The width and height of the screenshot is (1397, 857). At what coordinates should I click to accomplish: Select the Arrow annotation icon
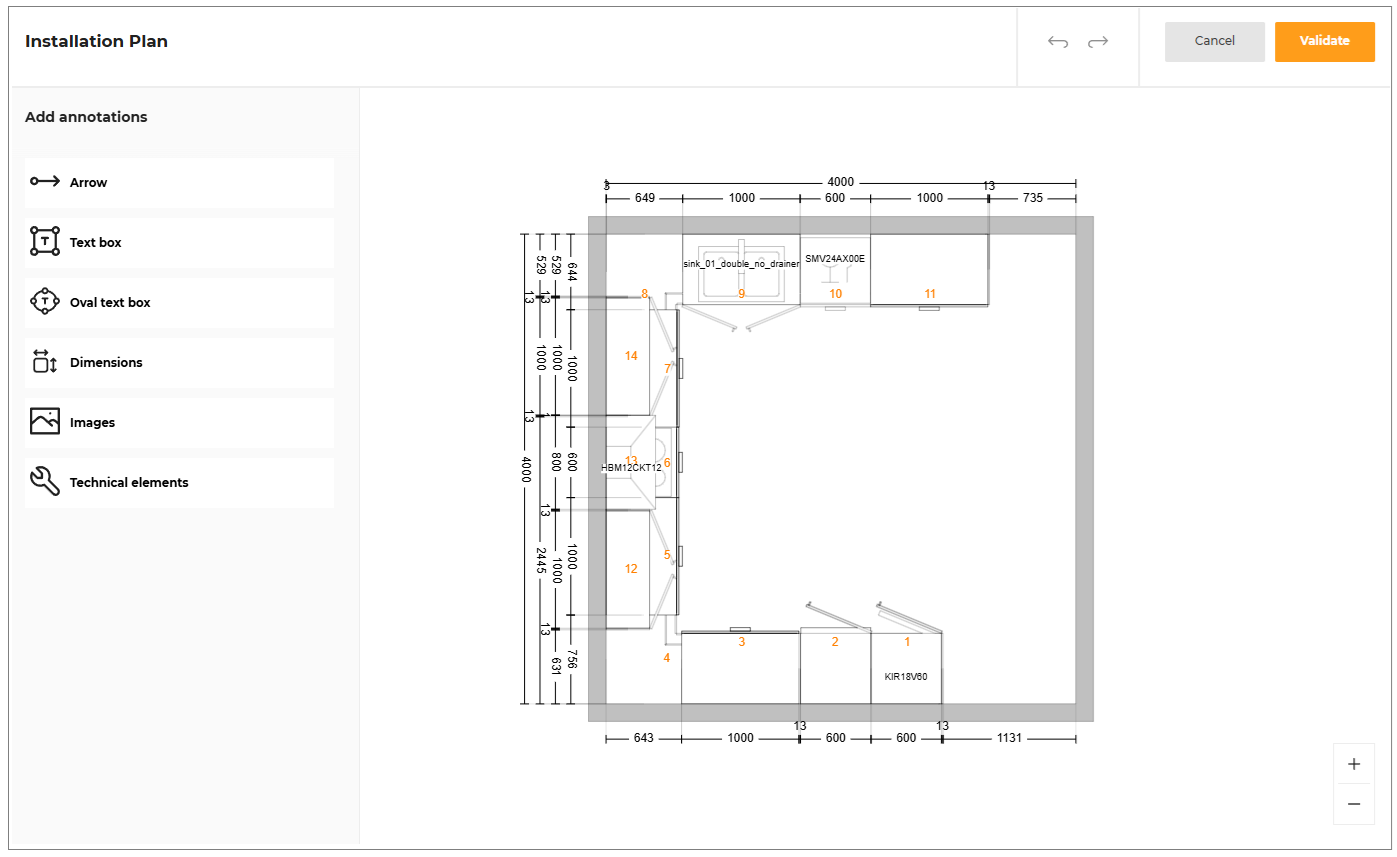[45, 182]
